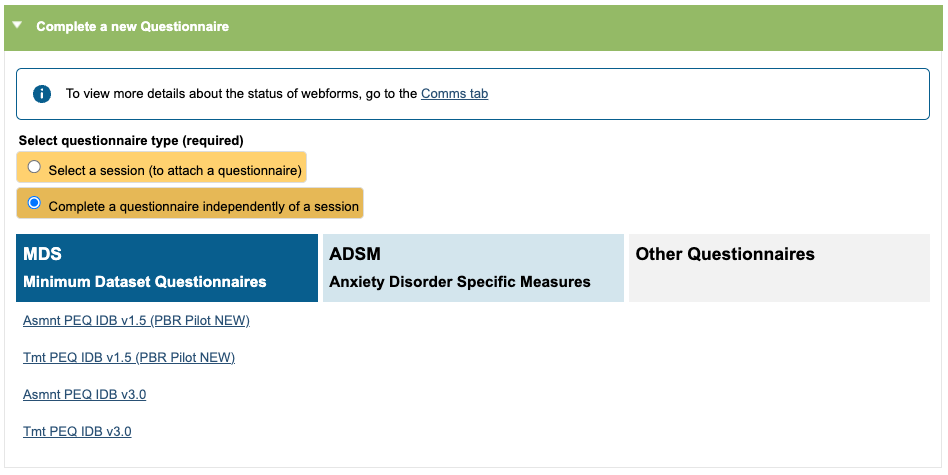Choose the 'independently of a session' radio button
Screen dimensions: 948x475
(x=34, y=203)
